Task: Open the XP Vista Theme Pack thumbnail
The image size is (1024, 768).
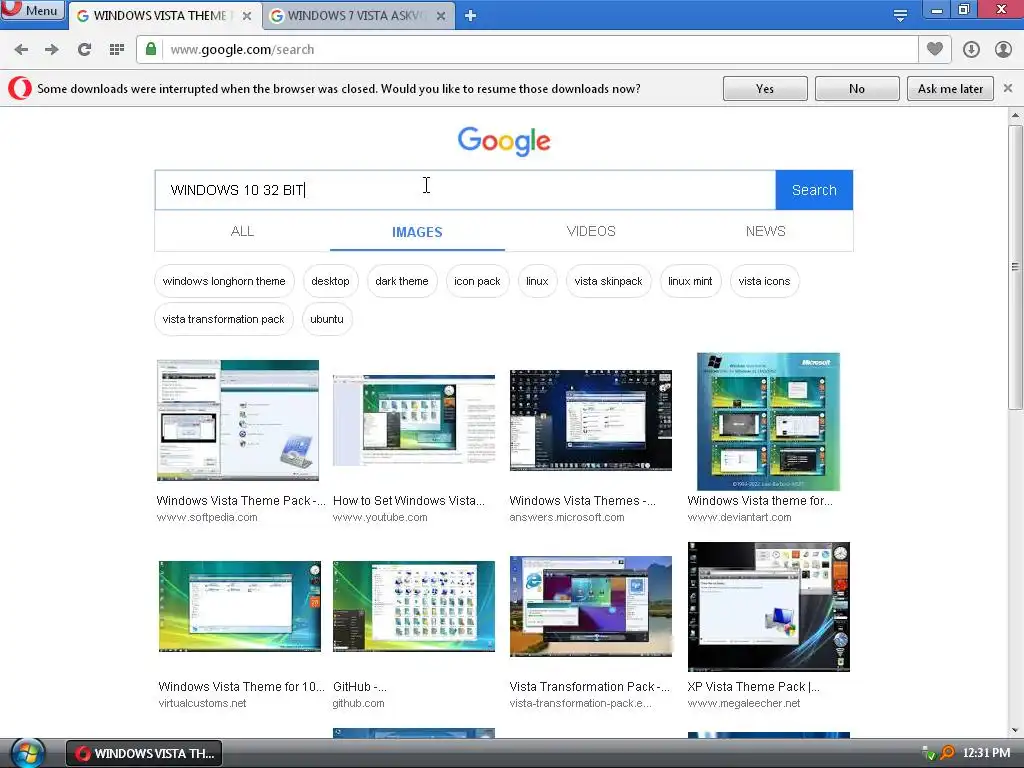Action: pos(769,606)
